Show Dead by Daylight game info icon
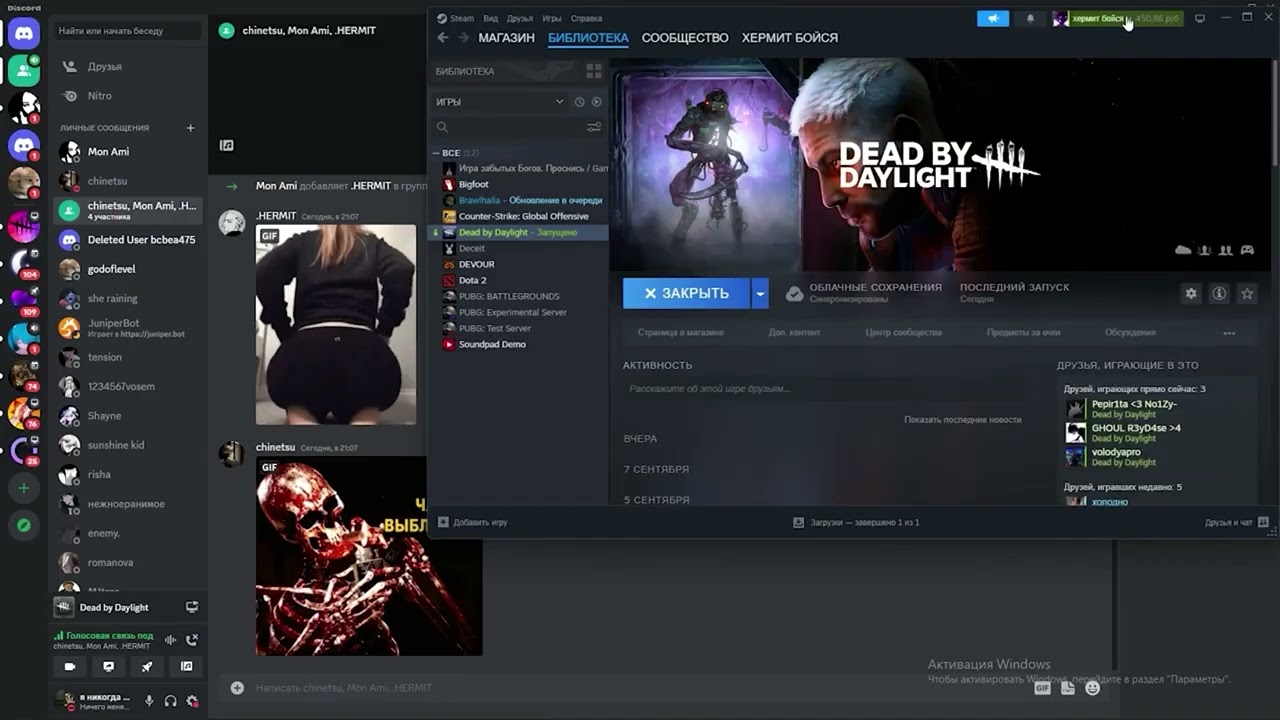Screen dimensions: 1280x720 (1219, 293)
